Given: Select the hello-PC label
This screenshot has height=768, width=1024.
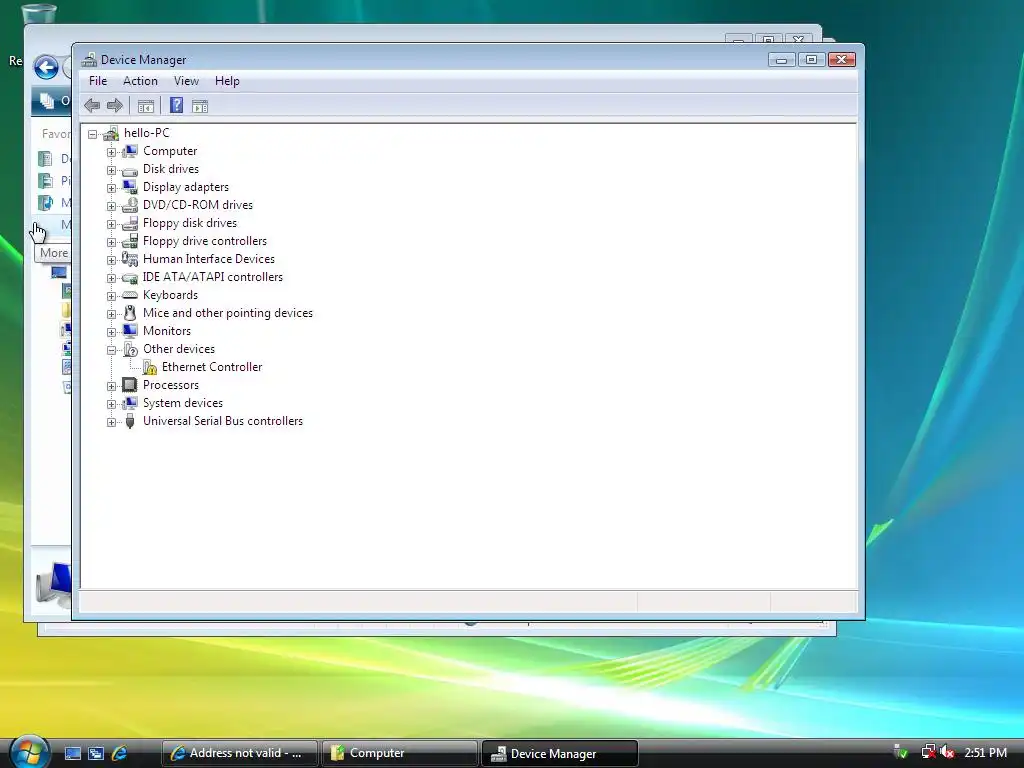Looking at the screenshot, I should [146, 133].
